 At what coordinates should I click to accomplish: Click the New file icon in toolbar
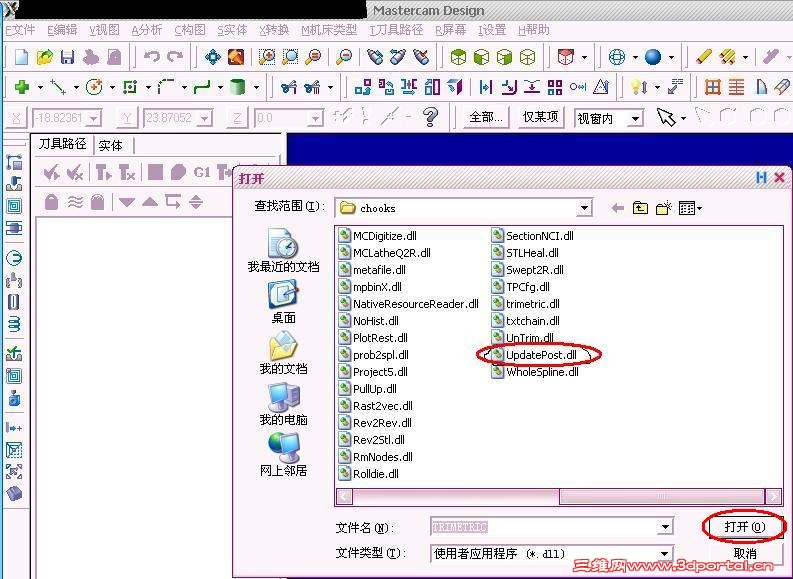click(x=21, y=57)
